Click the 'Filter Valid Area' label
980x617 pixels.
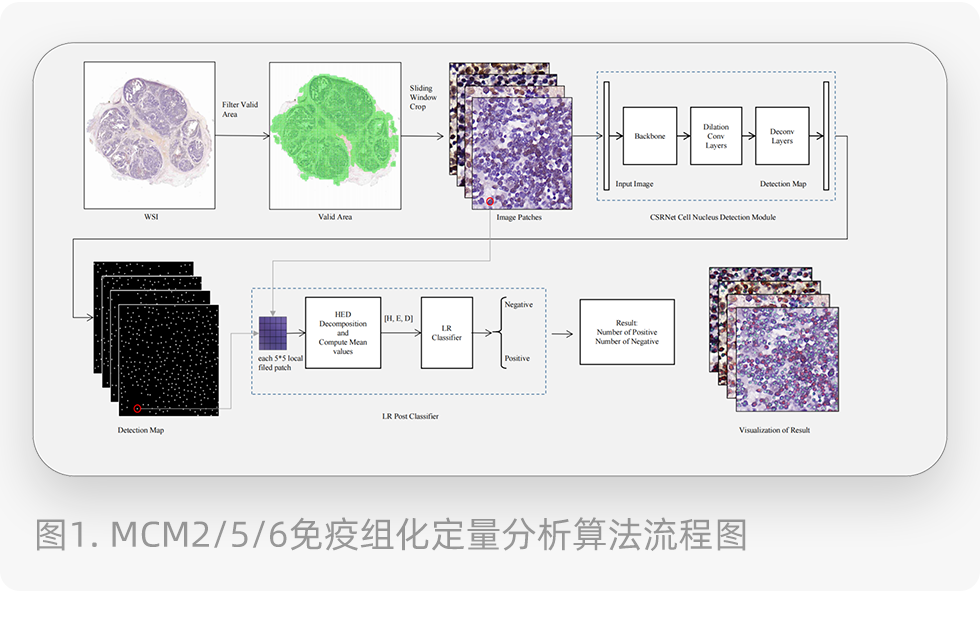pos(240,109)
